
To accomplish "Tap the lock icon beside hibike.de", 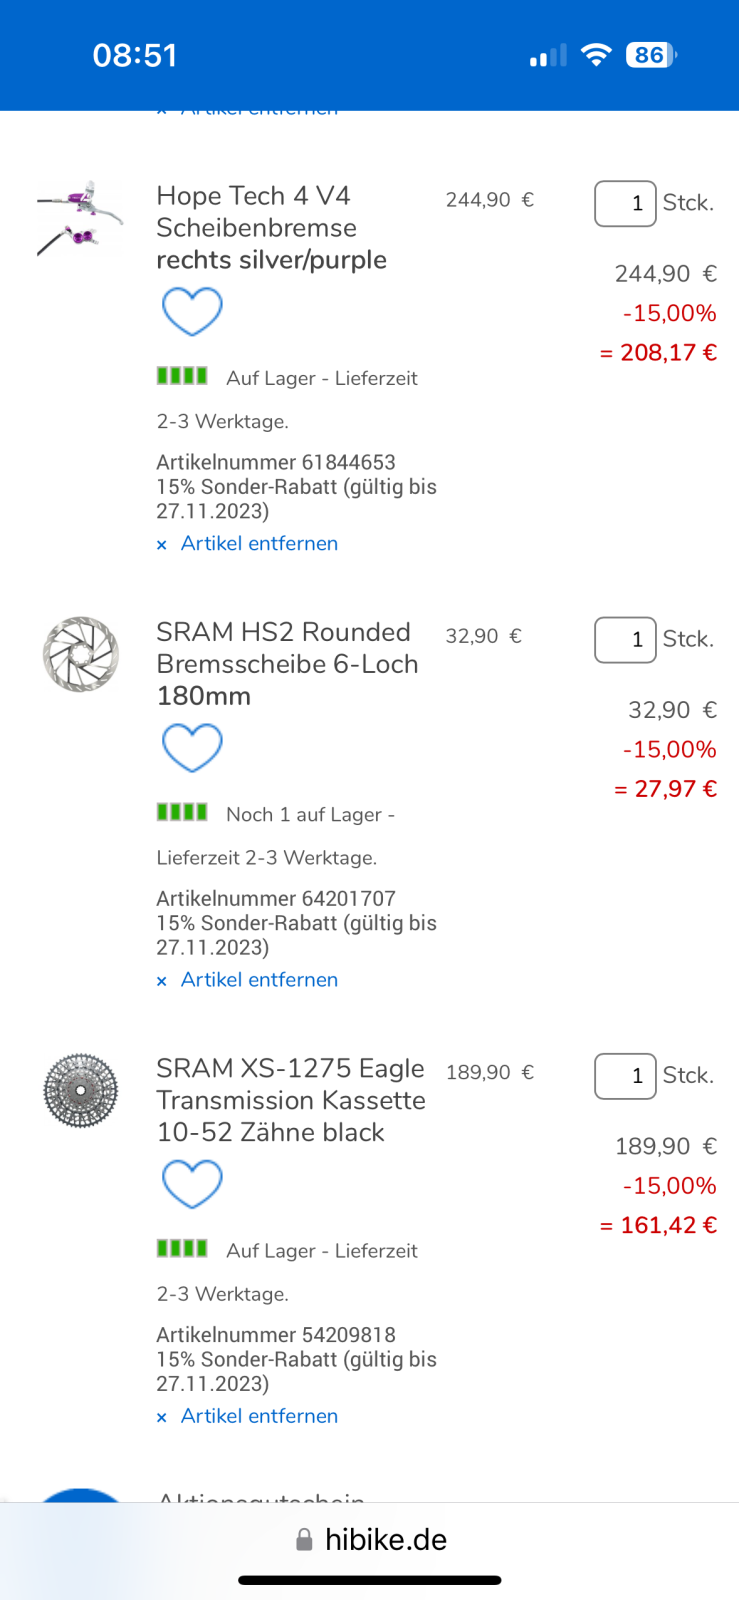I will click(304, 1540).
